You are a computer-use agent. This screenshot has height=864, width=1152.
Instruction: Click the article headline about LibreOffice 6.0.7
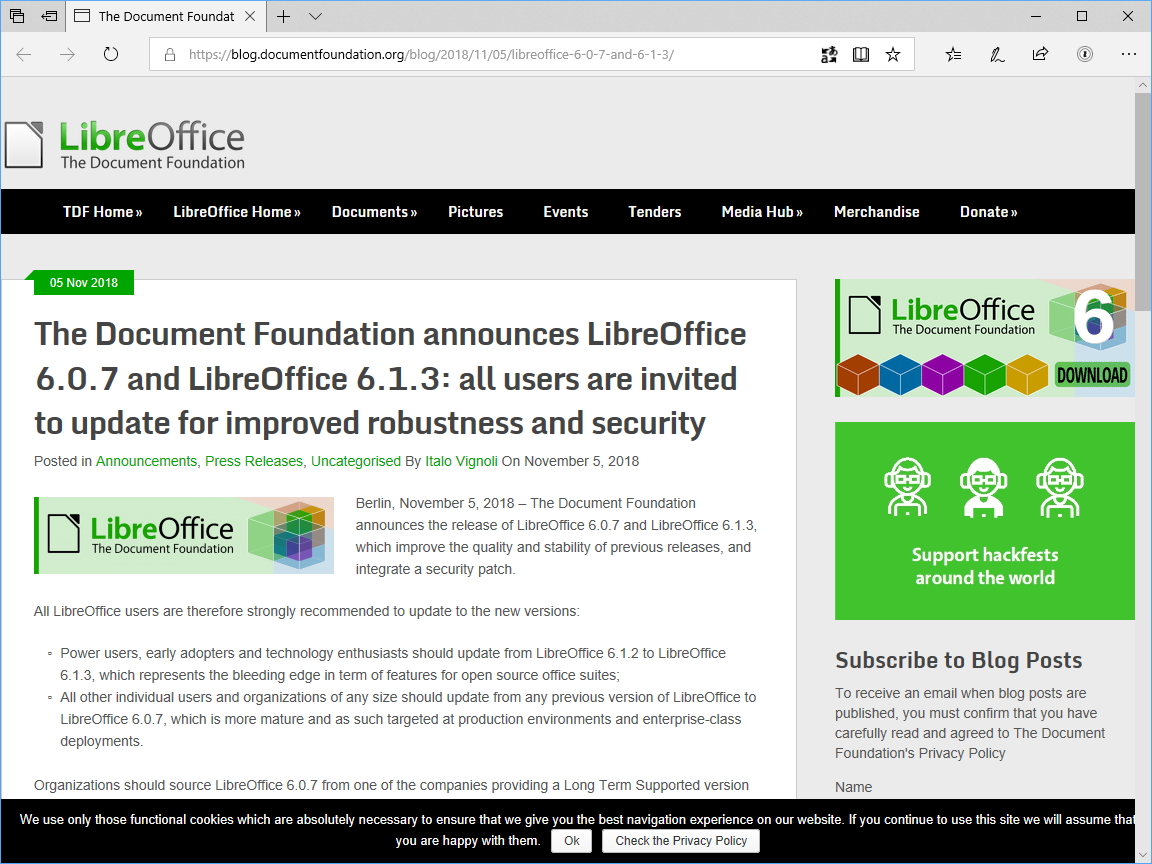tap(390, 378)
